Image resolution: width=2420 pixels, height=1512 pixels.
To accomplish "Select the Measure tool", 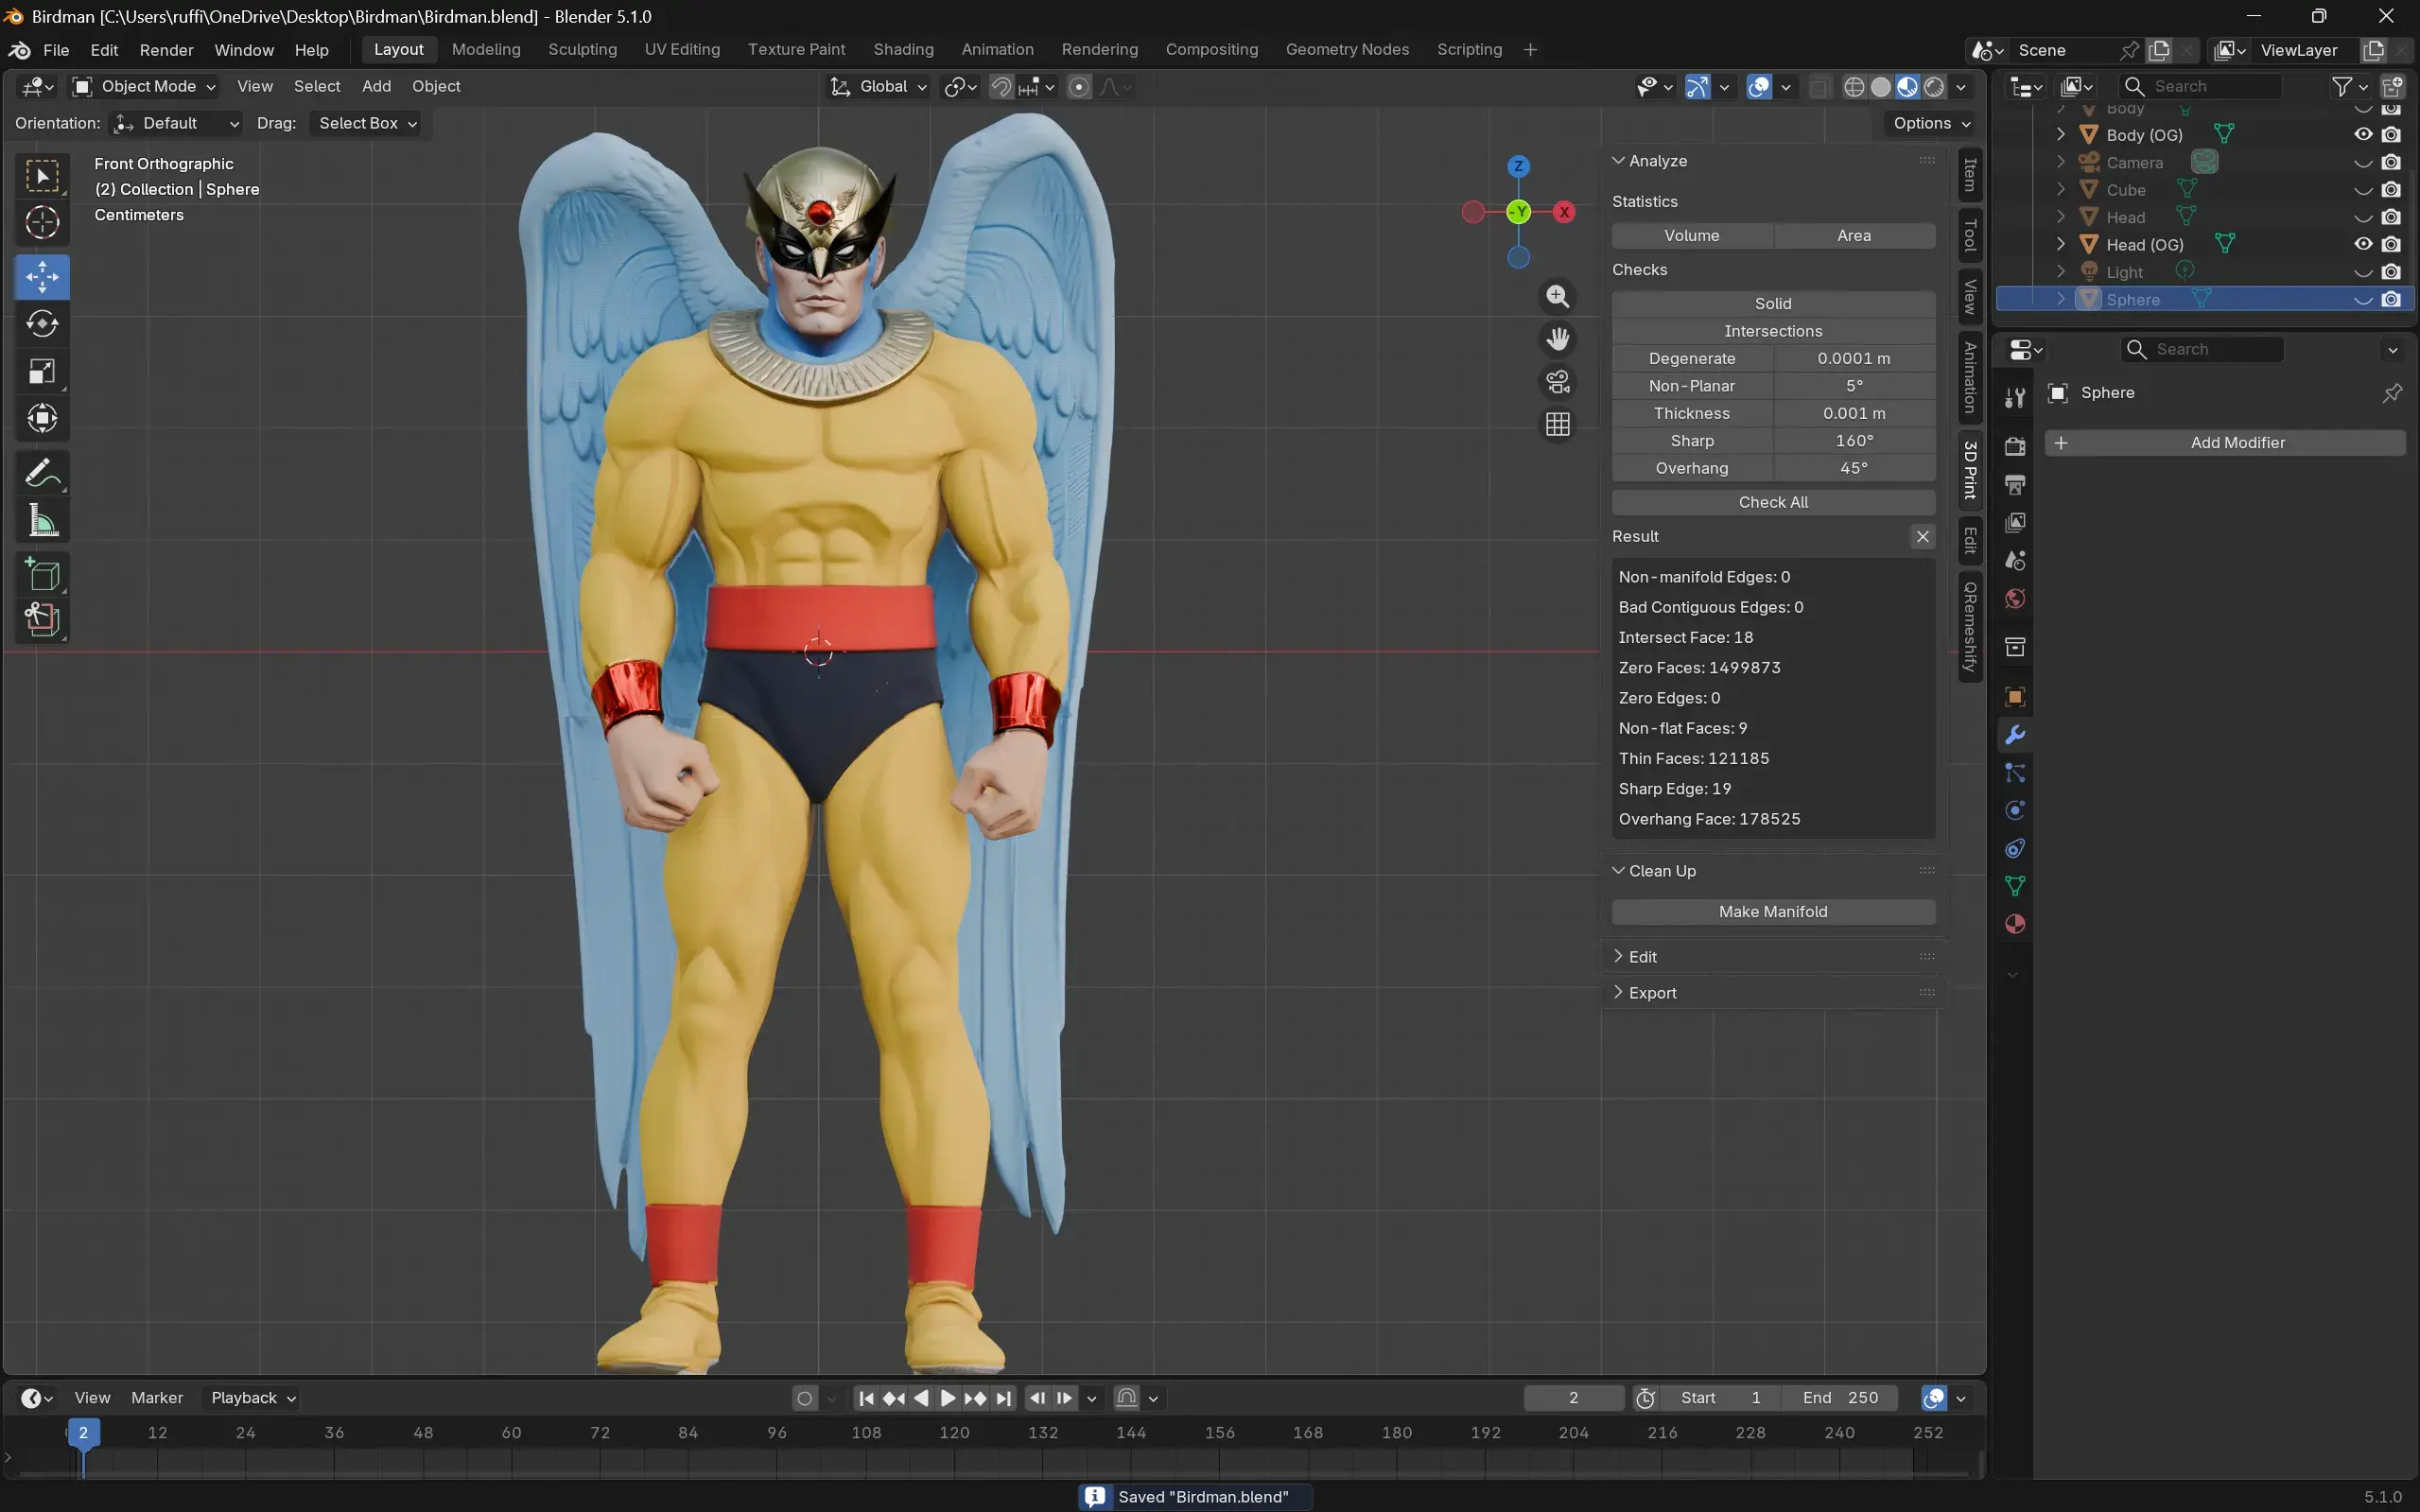I will point(42,520).
